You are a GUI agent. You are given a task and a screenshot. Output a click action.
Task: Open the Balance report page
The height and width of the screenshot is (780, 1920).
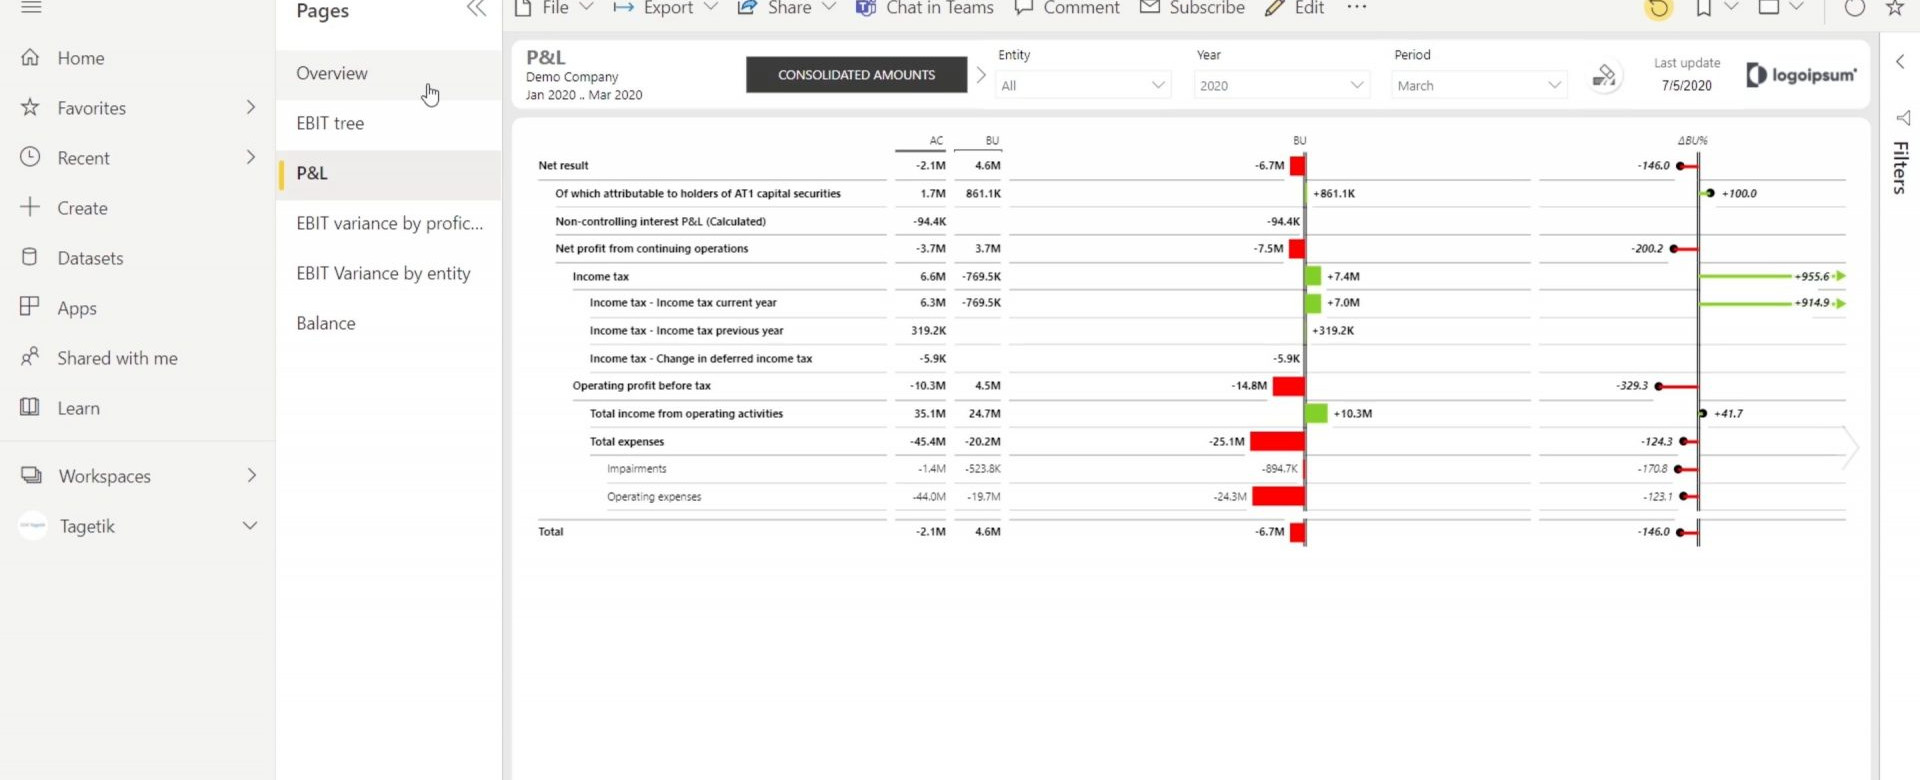click(326, 323)
